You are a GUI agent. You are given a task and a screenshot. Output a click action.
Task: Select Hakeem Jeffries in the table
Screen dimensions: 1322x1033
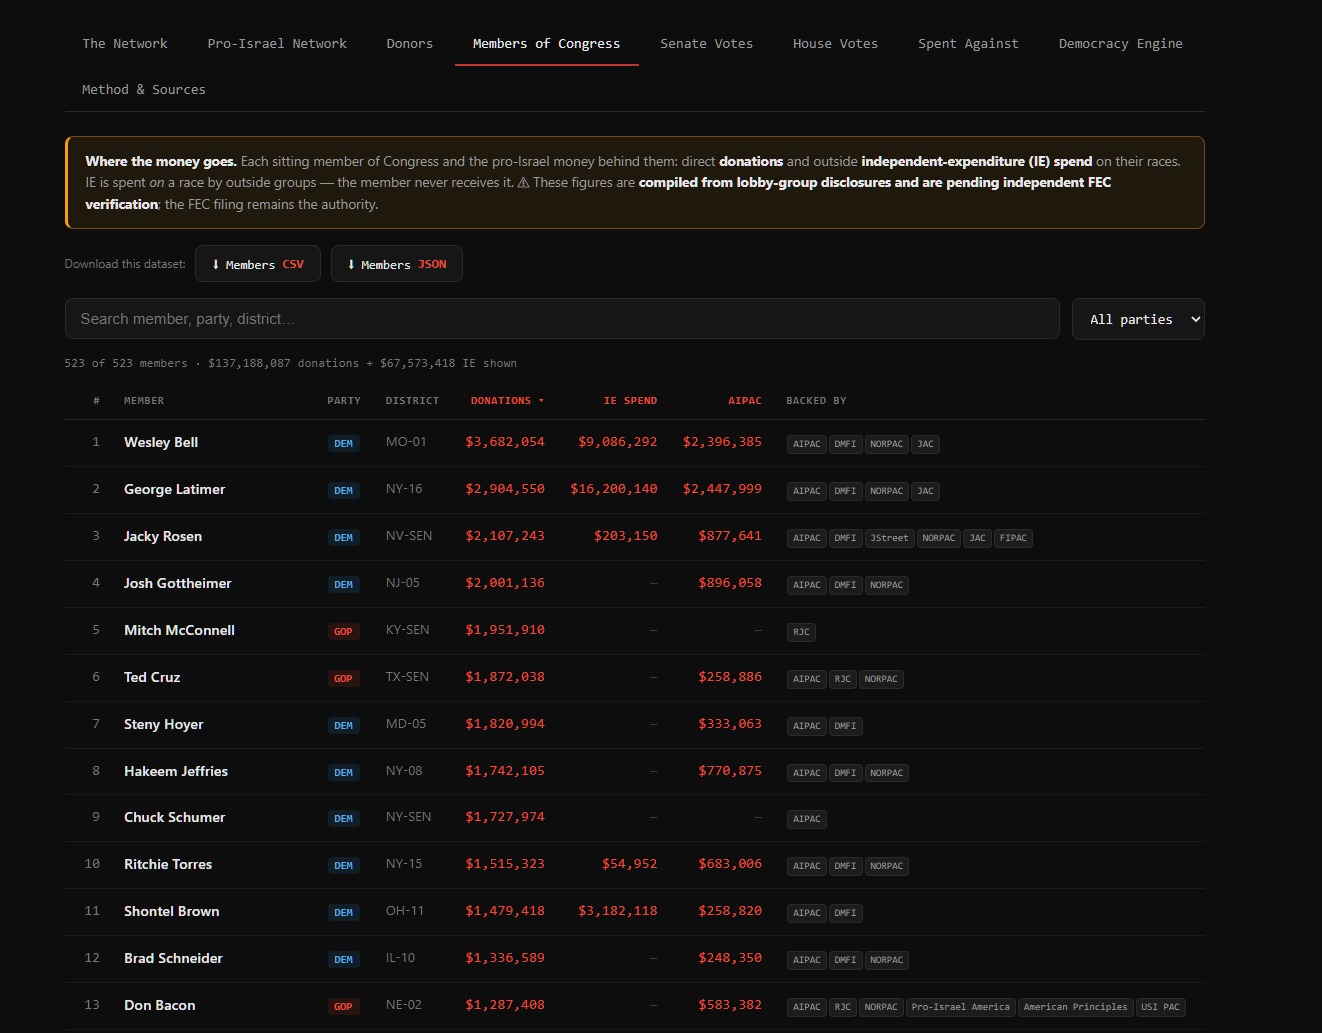176,771
